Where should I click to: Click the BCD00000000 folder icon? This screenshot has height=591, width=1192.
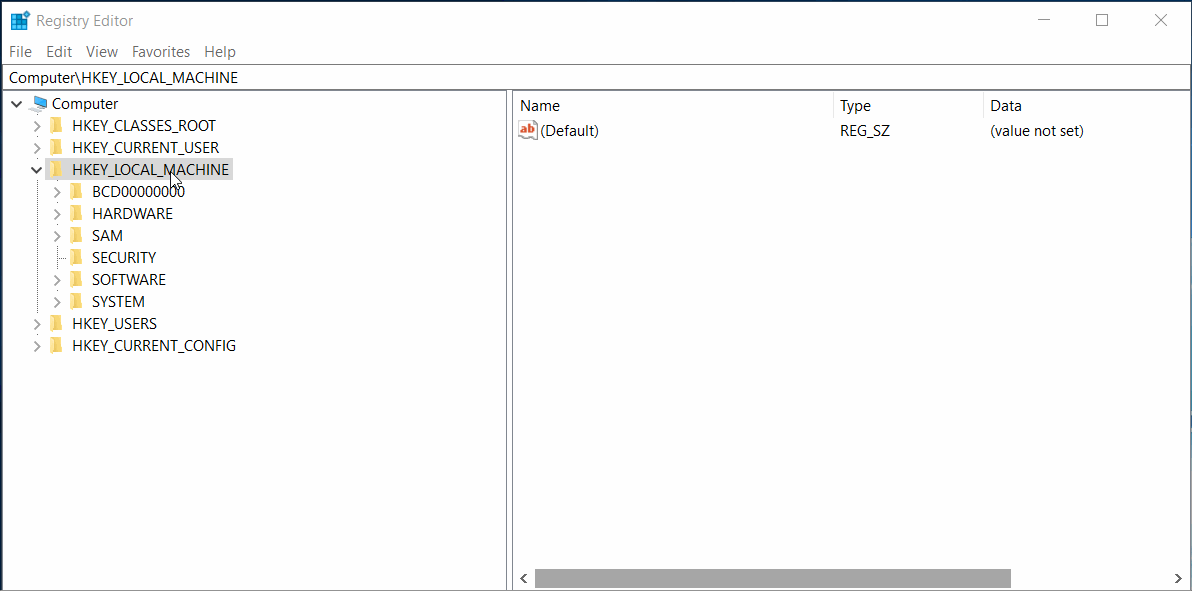point(75,192)
